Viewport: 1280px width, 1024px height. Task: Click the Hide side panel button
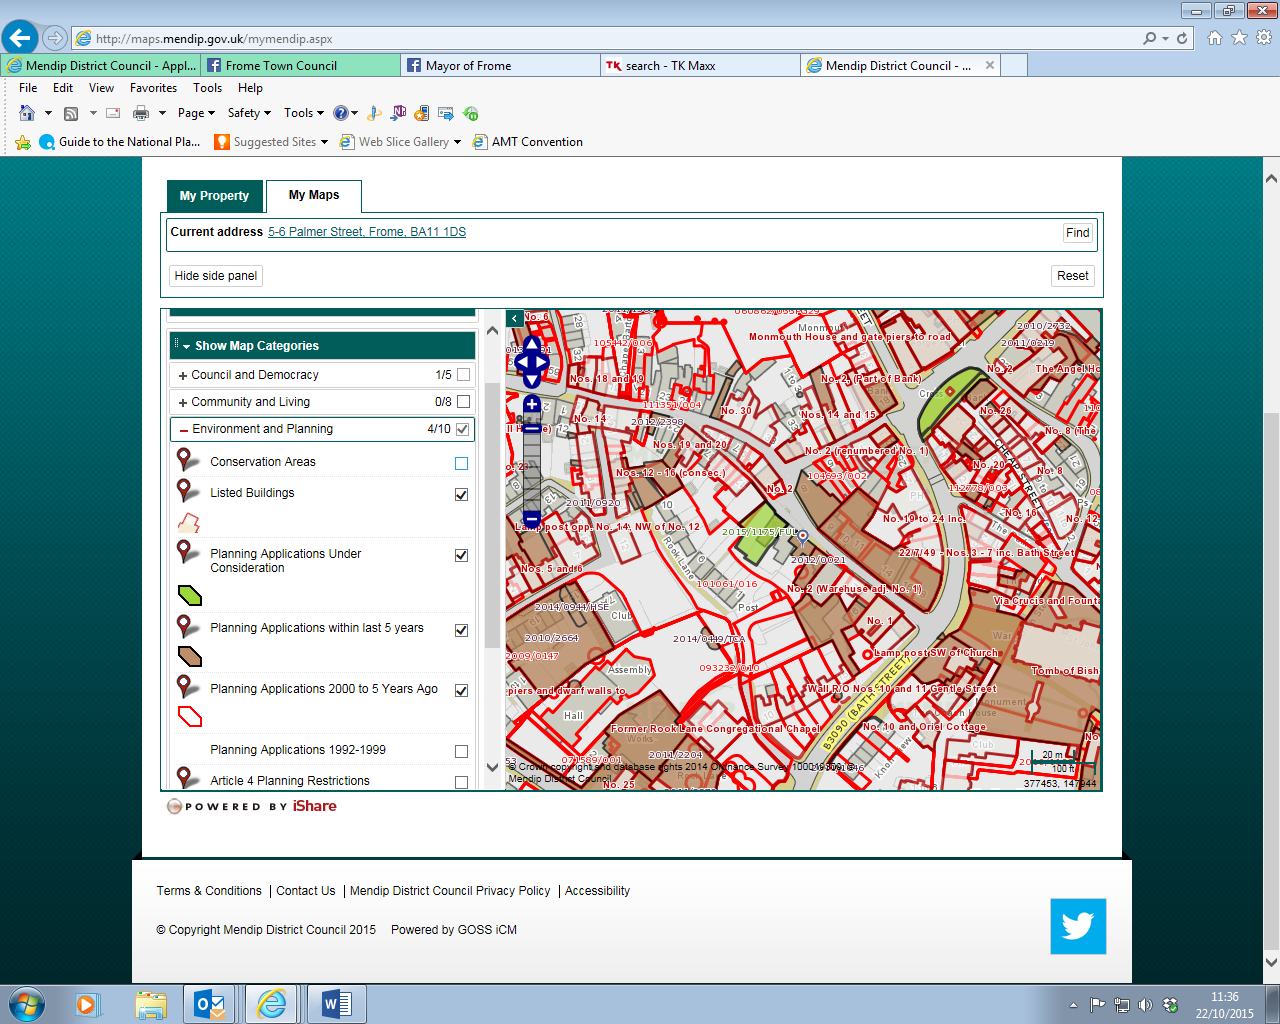point(216,276)
